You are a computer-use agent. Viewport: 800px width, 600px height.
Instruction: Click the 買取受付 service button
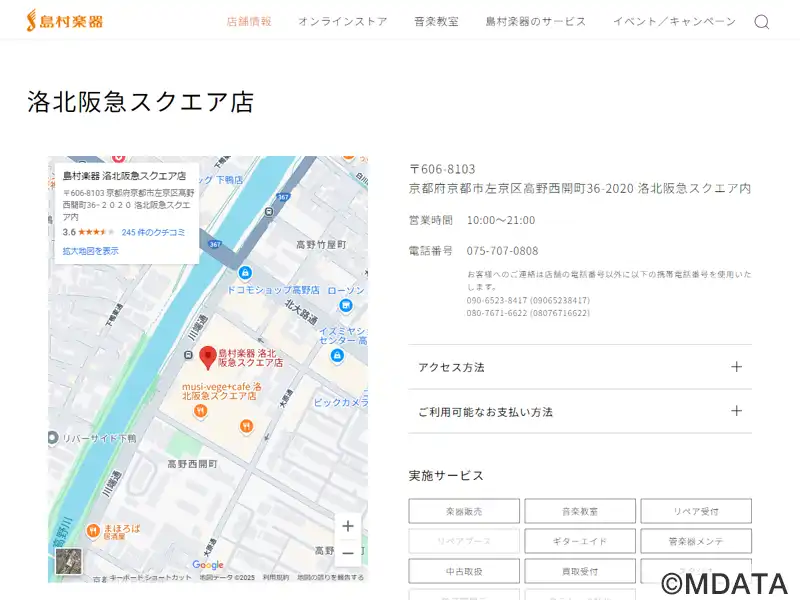pyautogui.click(x=580, y=571)
